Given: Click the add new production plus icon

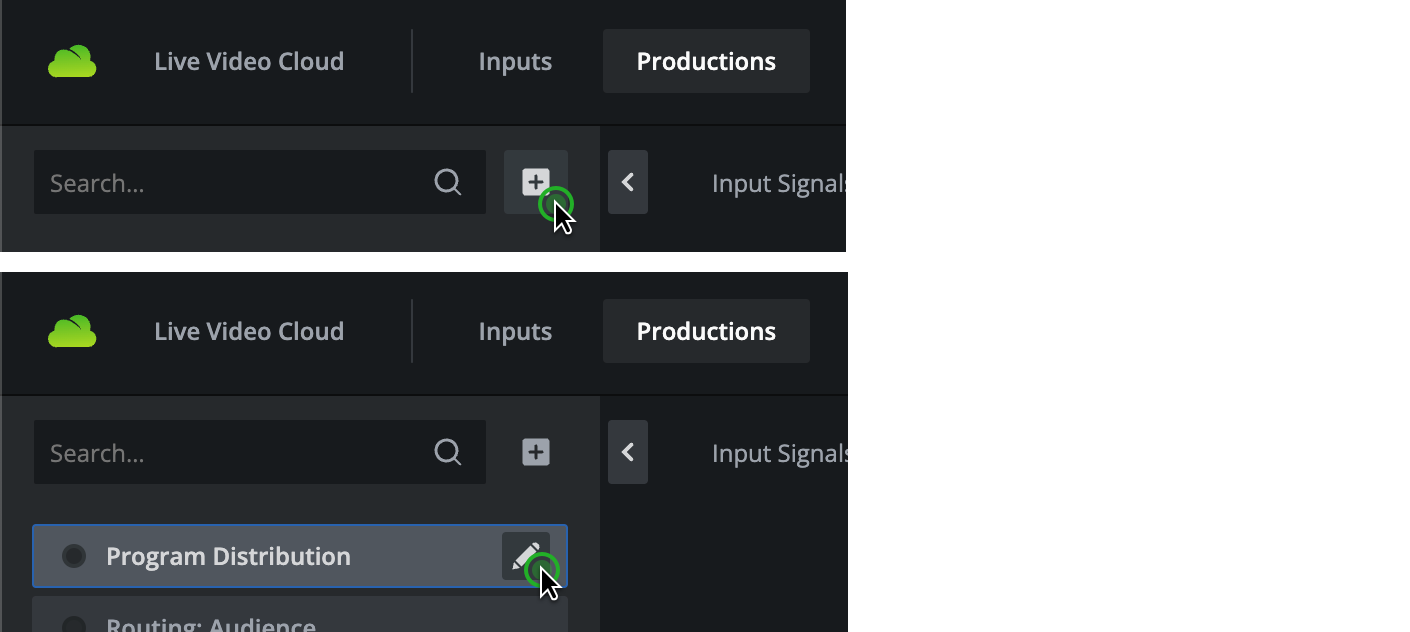Looking at the screenshot, I should tap(535, 182).
